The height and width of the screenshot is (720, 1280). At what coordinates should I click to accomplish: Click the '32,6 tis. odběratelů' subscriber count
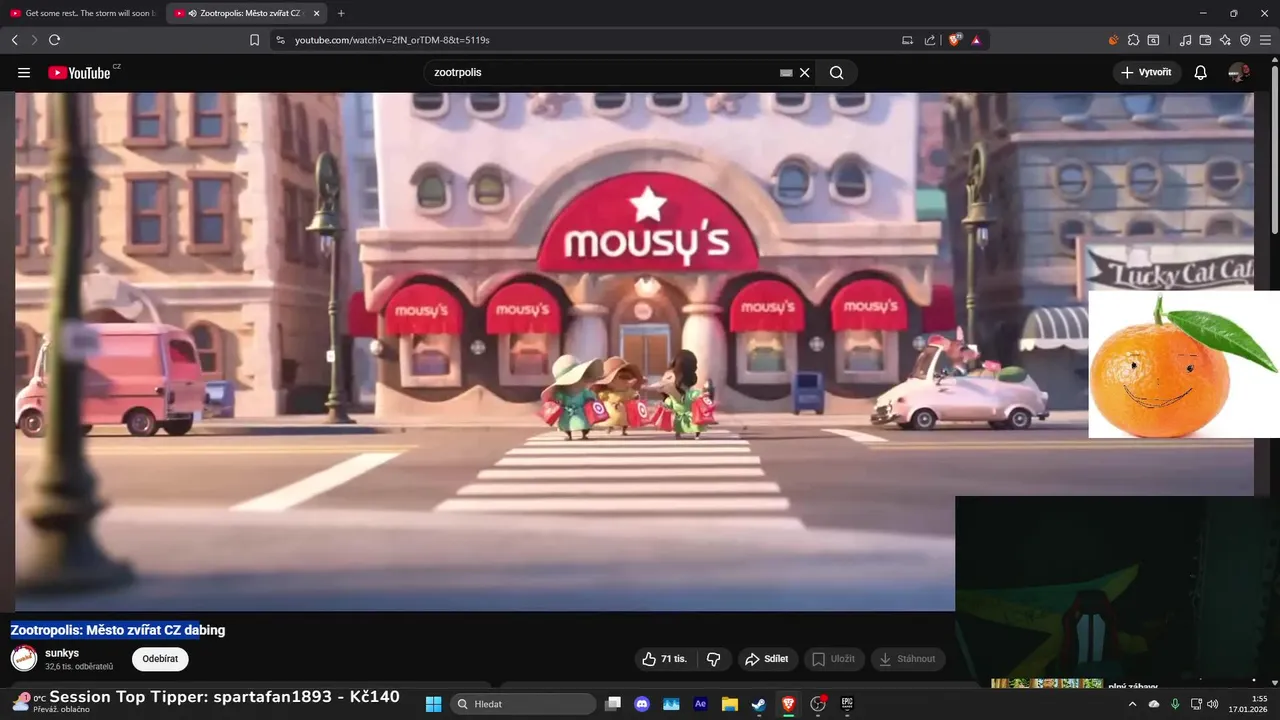79,667
